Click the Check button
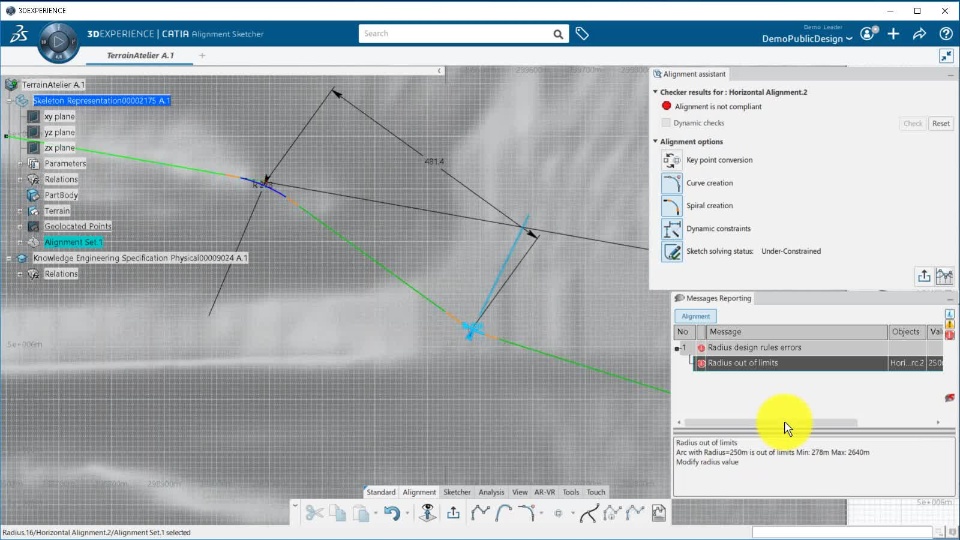960x540 pixels. [x=912, y=124]
